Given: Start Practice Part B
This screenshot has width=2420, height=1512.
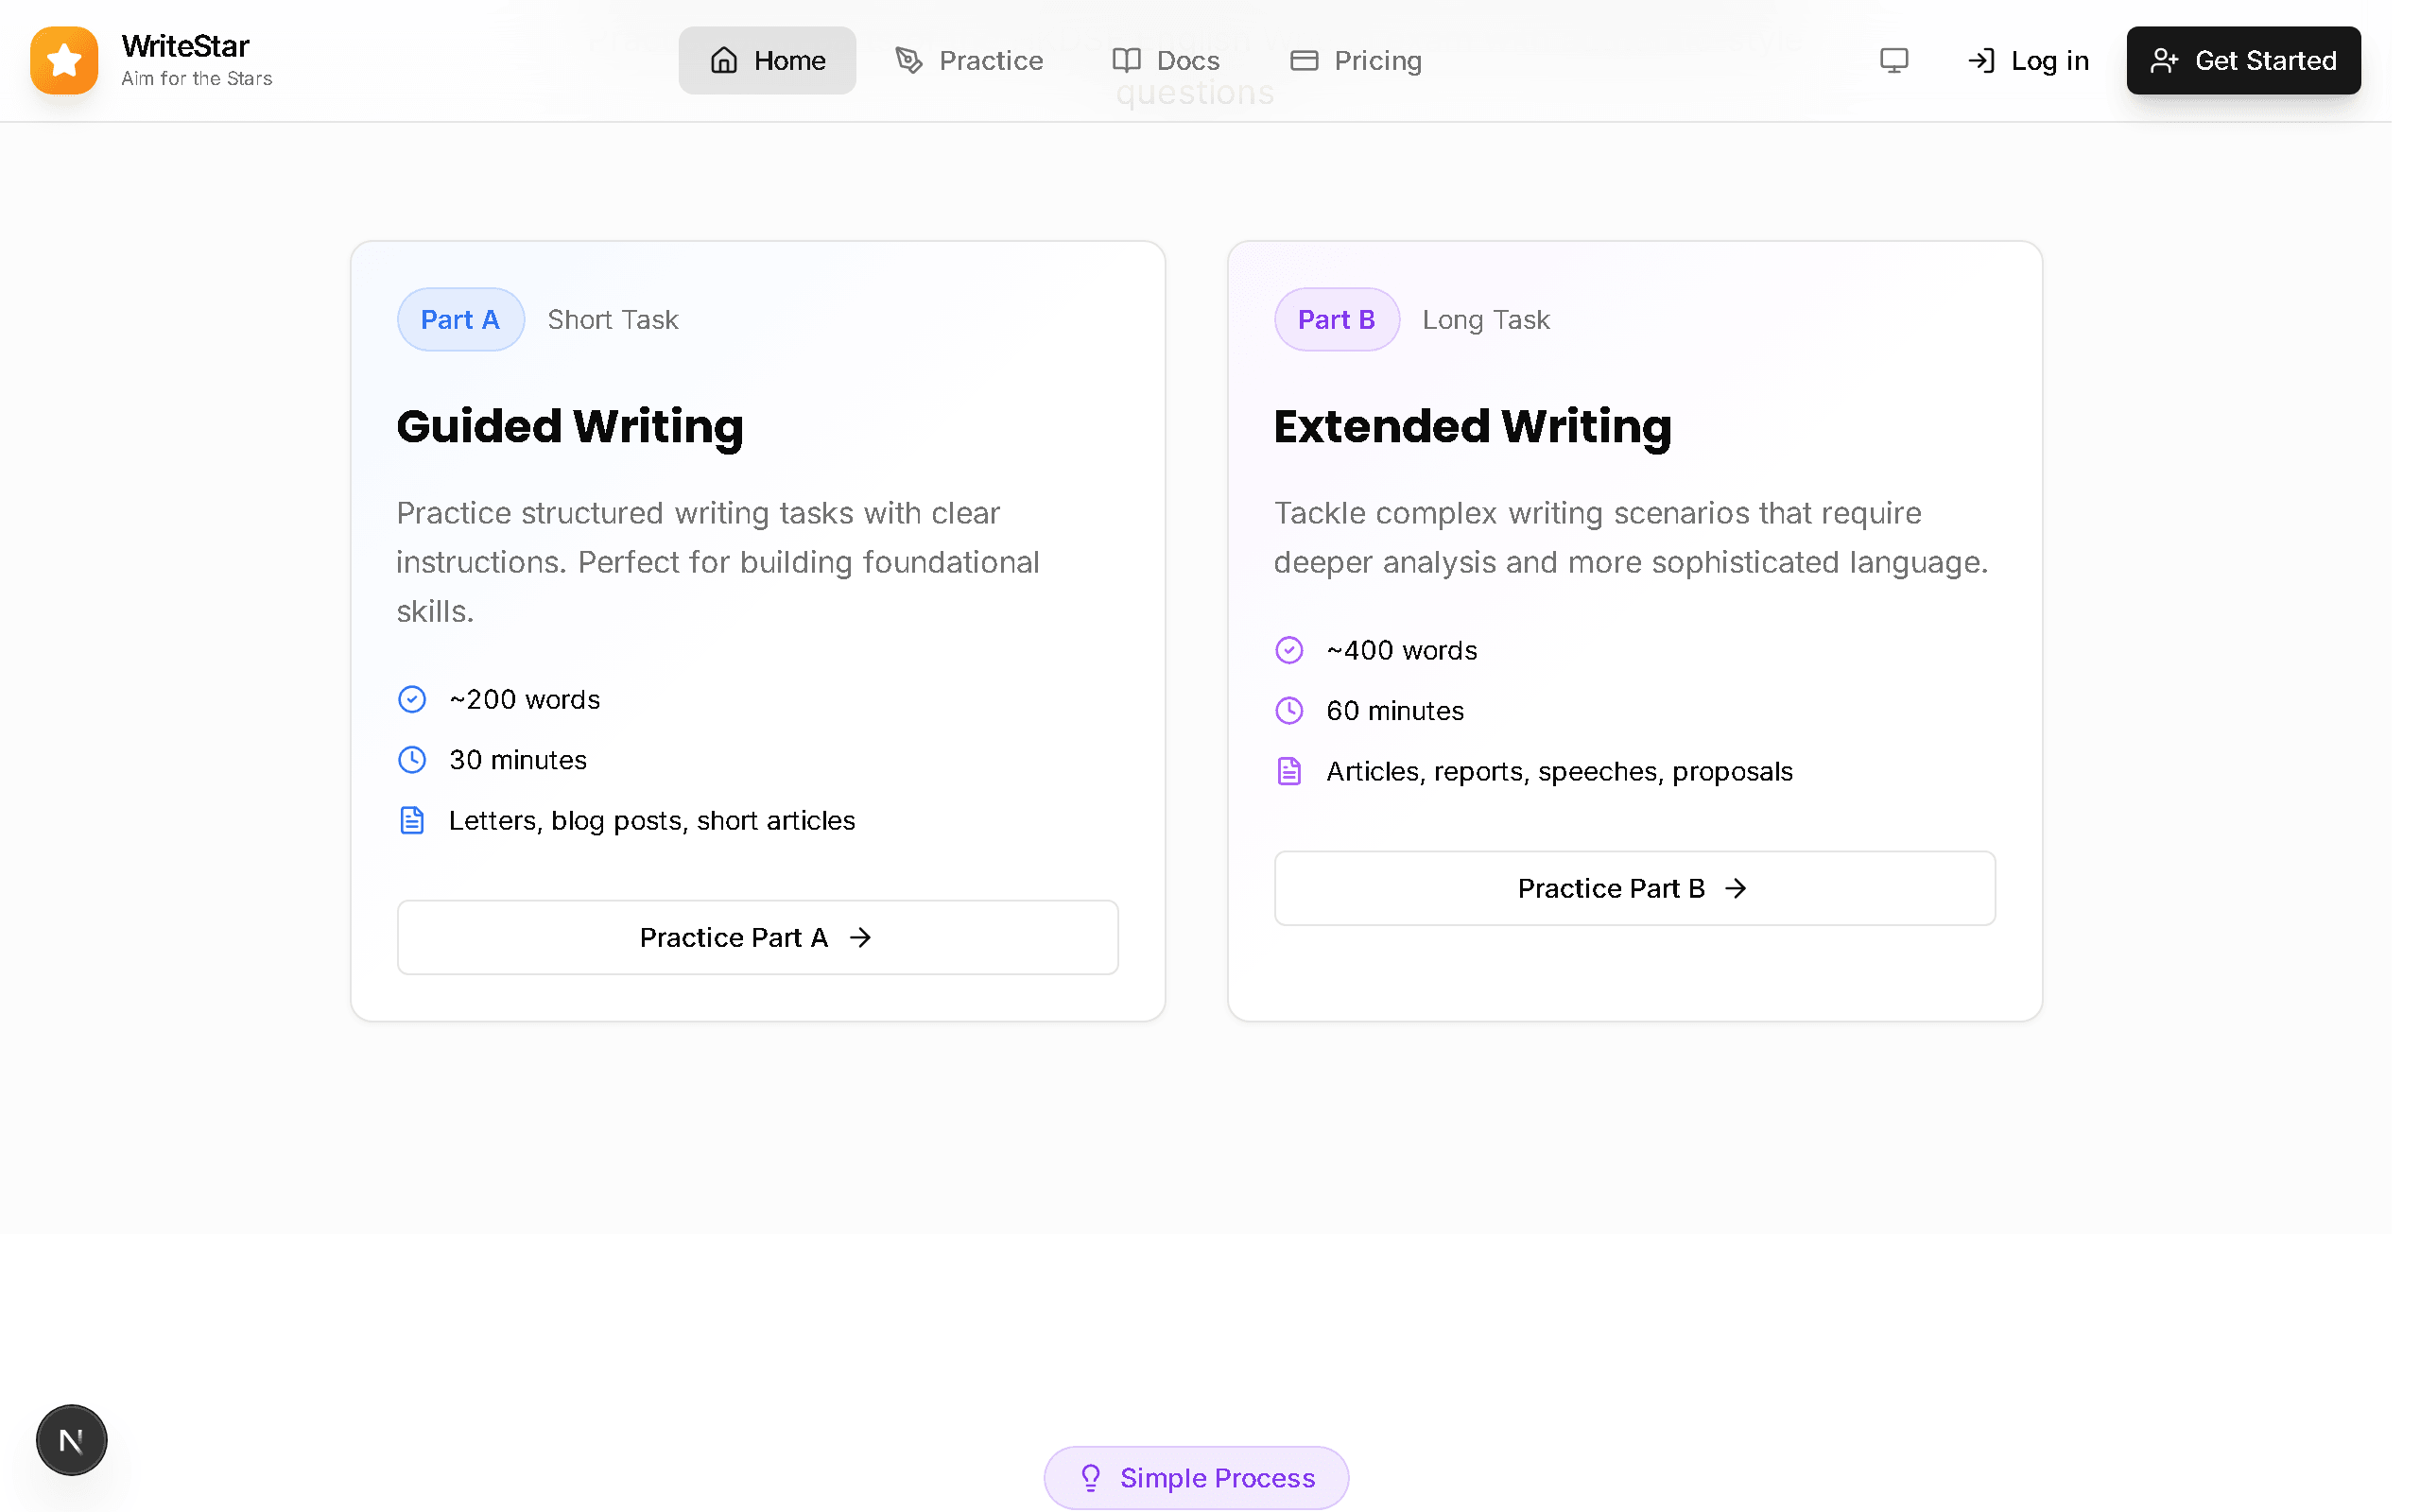Looking at the screenshot, I should (x=1634, y=888).
